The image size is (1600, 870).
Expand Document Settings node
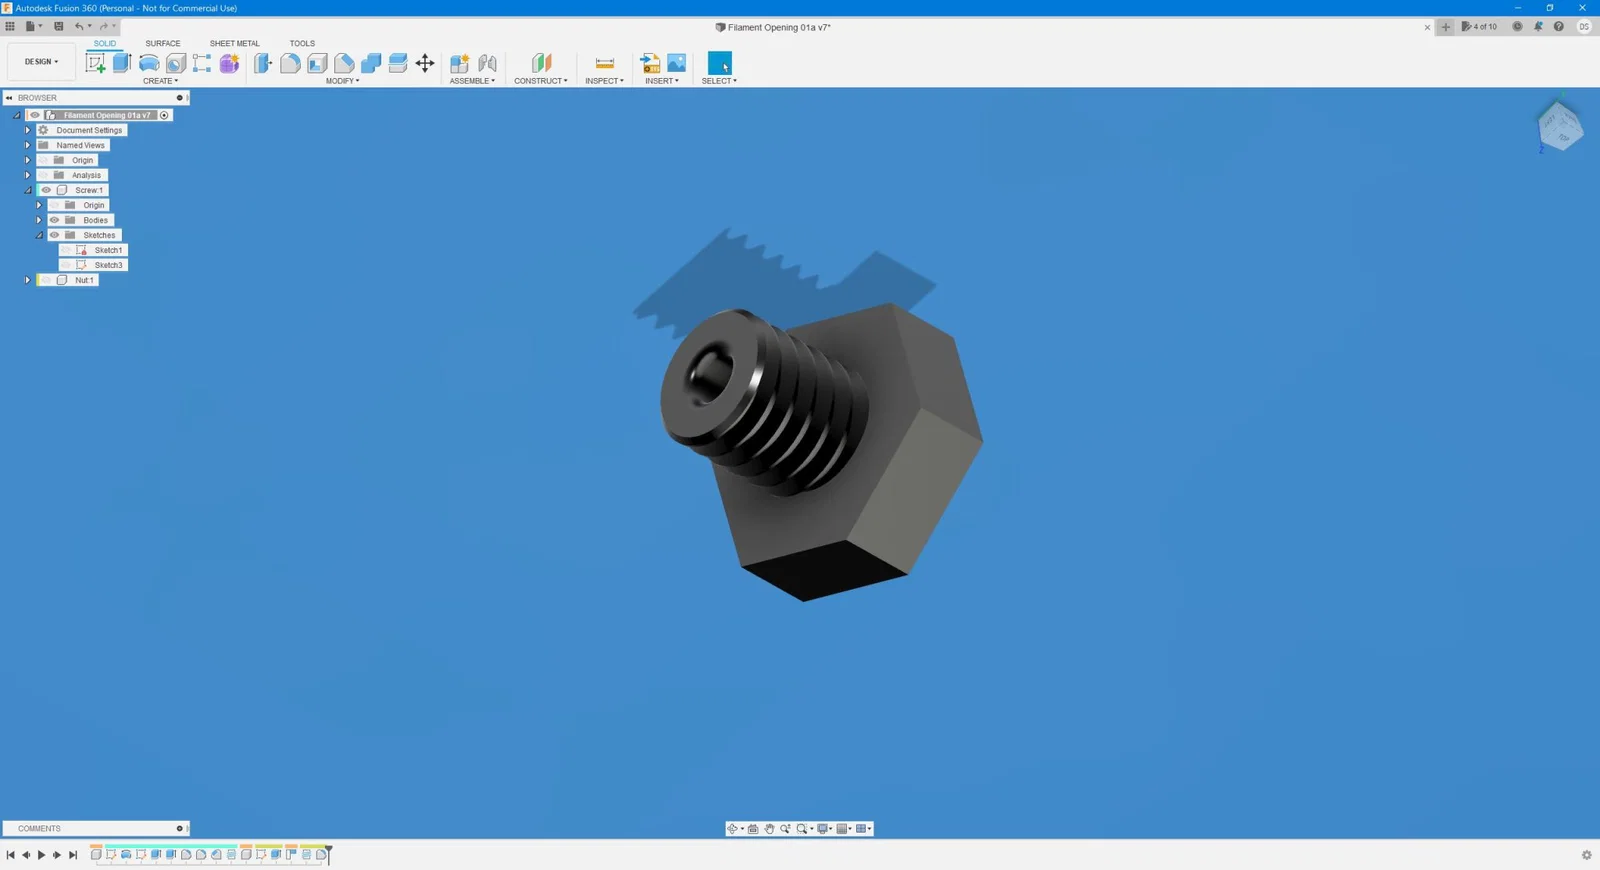coord(28,130)
